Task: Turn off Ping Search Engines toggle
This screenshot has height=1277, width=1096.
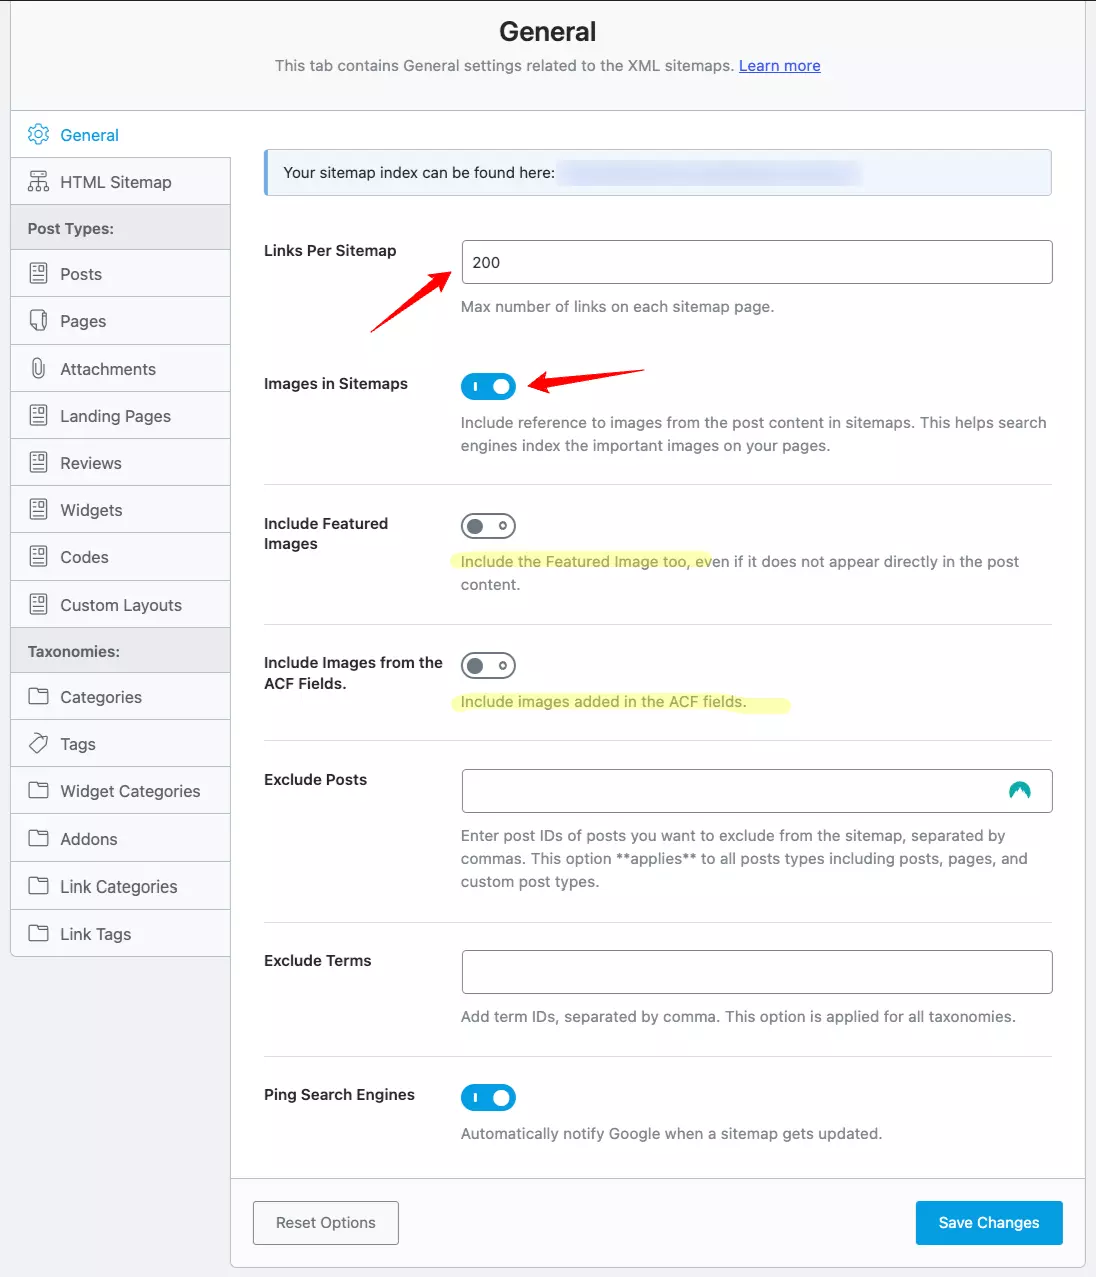Action: pos(488,1097)
